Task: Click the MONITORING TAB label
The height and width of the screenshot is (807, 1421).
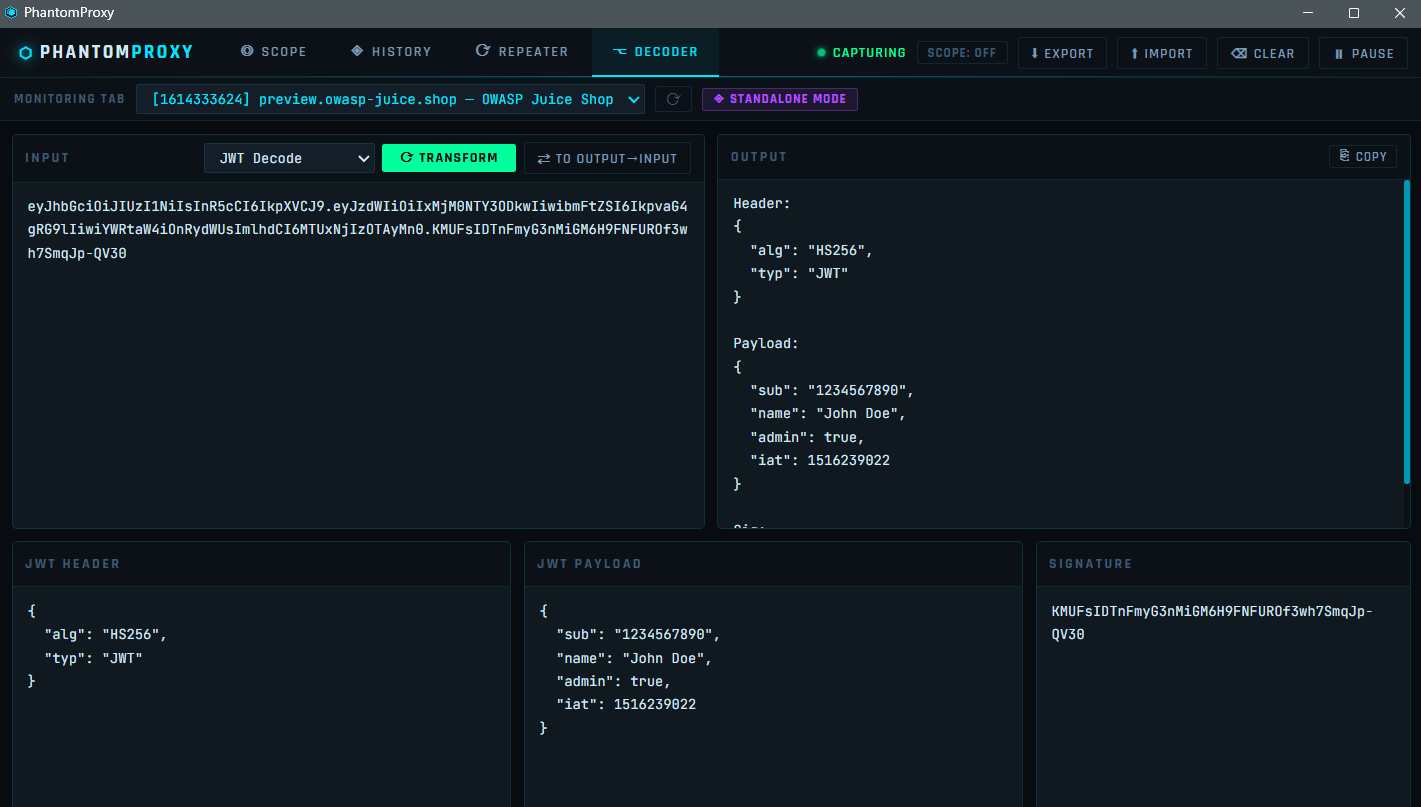Action: [69, 99]
